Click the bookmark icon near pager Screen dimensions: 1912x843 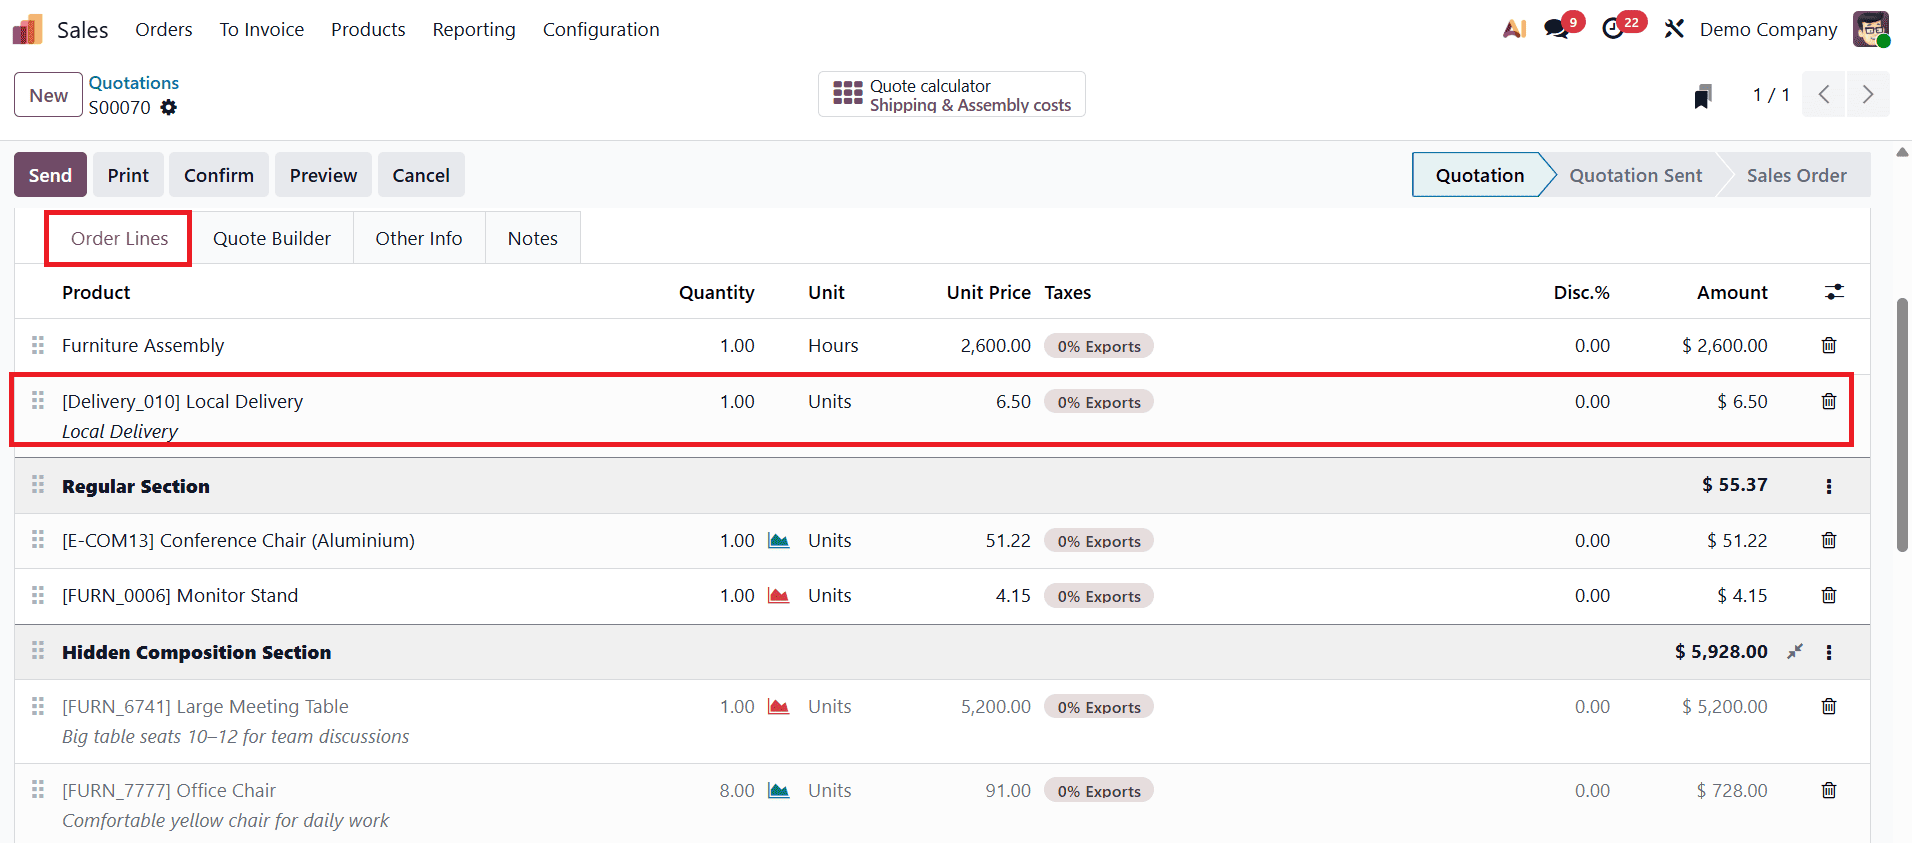(x=1703, y=96)
